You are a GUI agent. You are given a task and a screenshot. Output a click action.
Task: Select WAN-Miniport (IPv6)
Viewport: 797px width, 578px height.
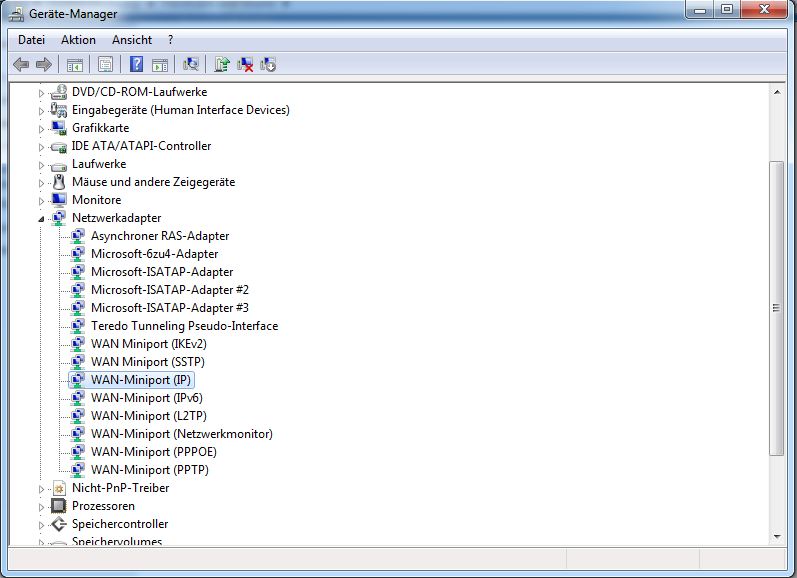tap(146, 398)
